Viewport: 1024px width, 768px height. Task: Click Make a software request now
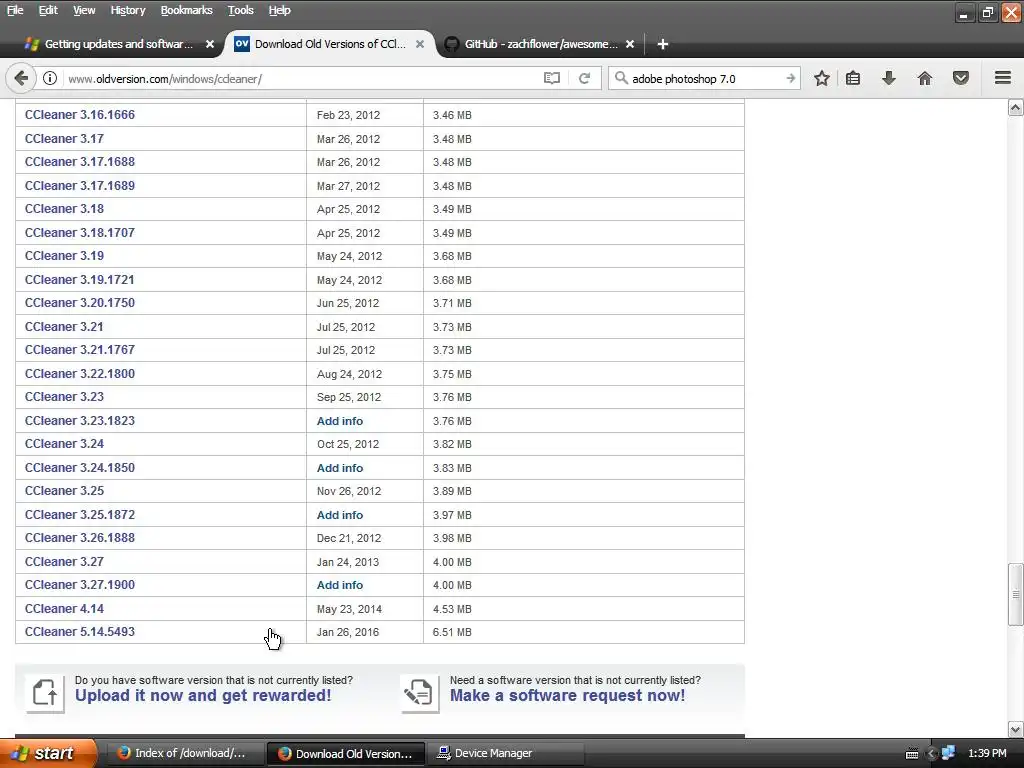(568, 696)
